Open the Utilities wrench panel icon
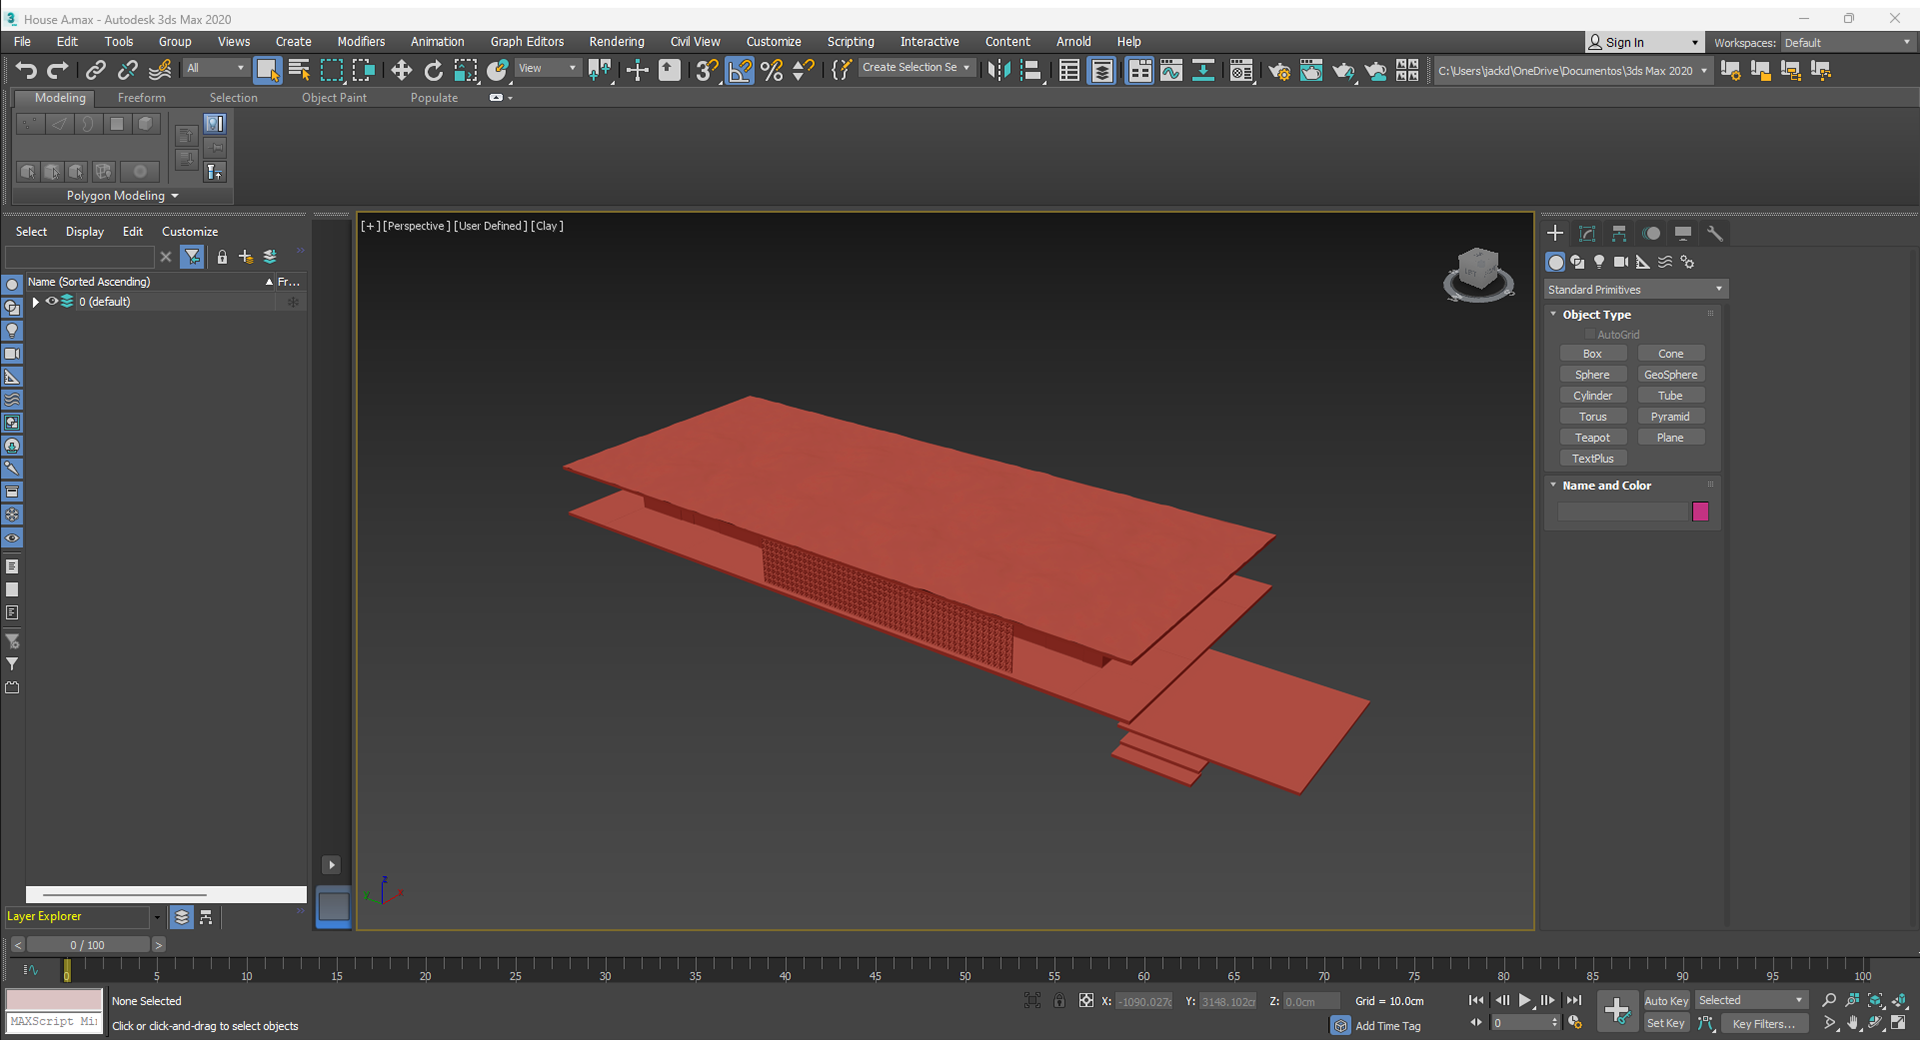The image size is (1920, 1040). pyautogui.click(x=1715, y=233)
